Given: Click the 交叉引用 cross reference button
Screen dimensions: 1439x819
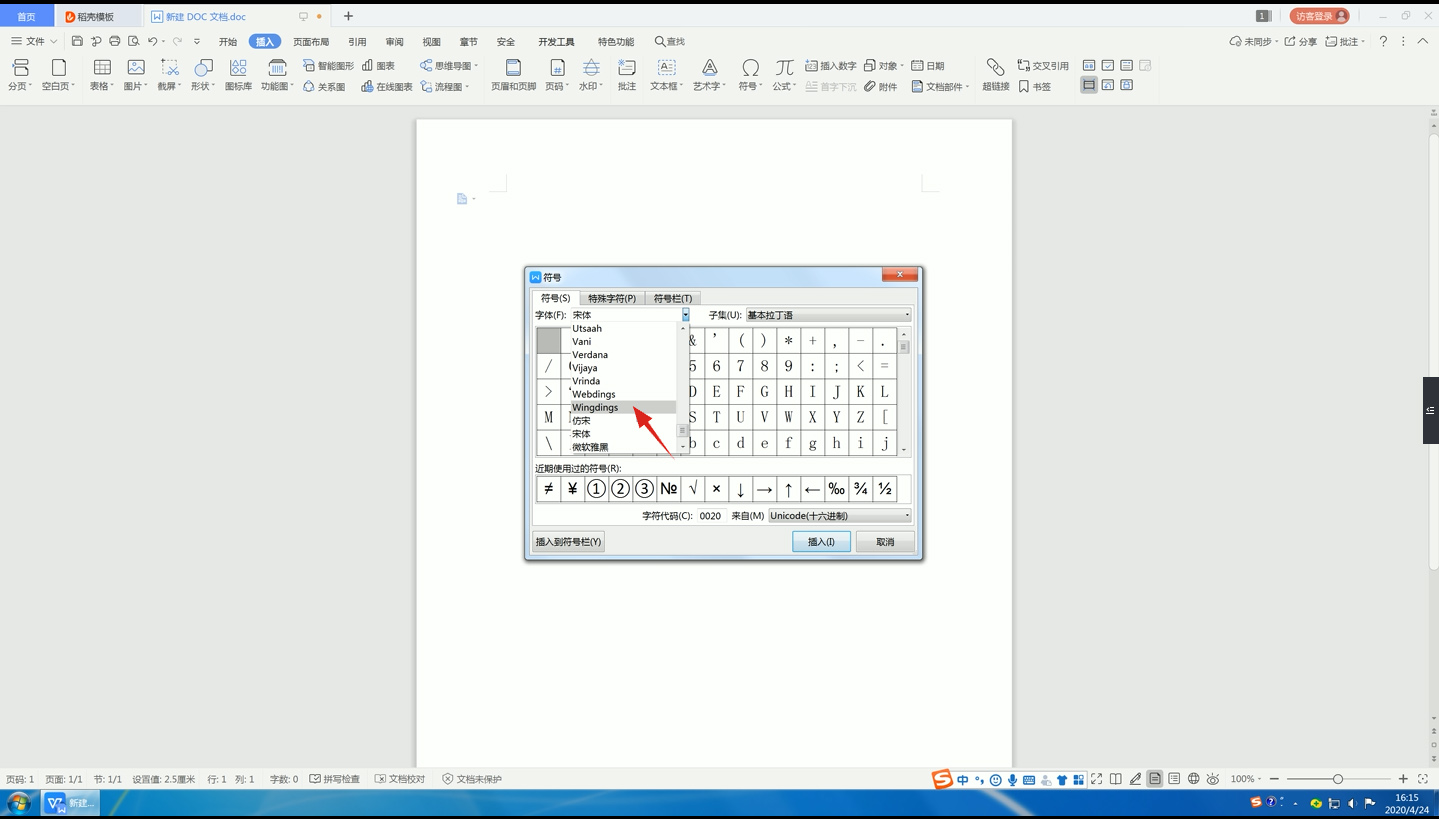Looking at the screenshot, I should point(1043,65).
